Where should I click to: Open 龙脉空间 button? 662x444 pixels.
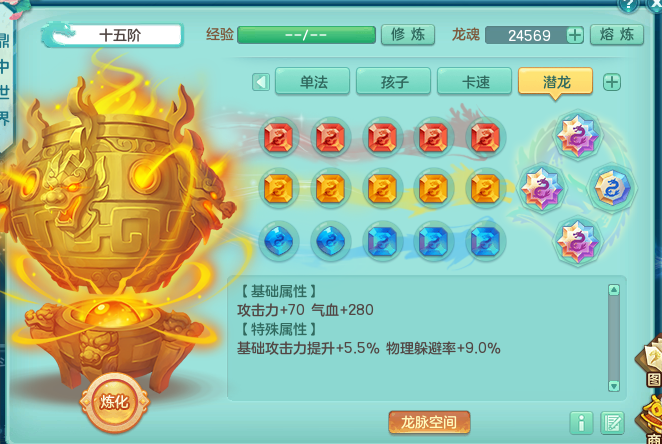429,422
